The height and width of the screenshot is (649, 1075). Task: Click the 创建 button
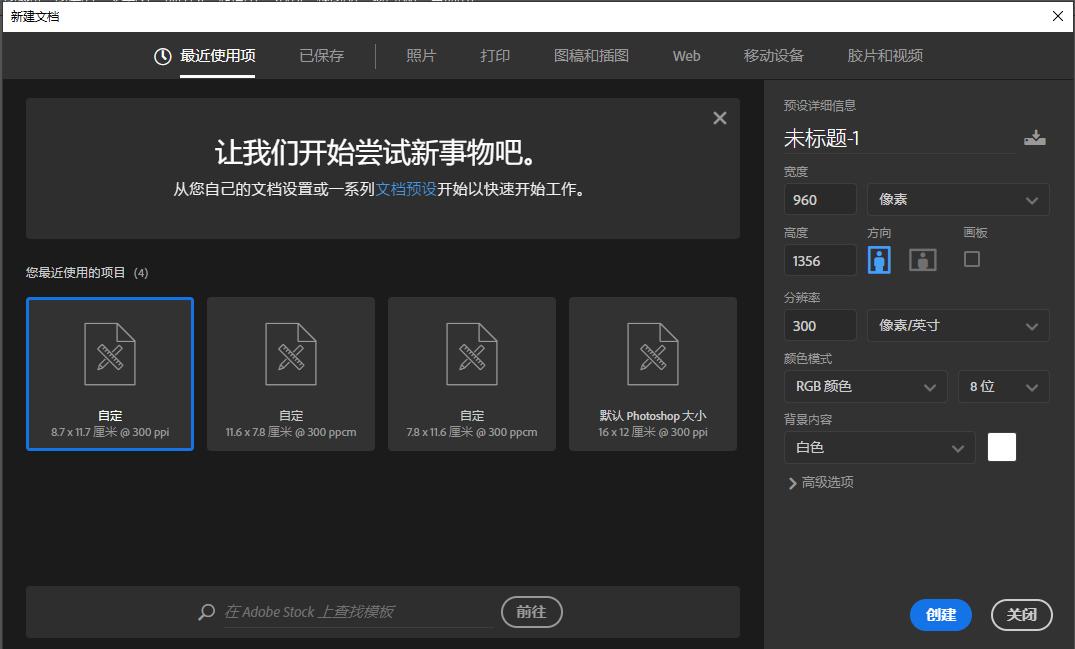940,615
